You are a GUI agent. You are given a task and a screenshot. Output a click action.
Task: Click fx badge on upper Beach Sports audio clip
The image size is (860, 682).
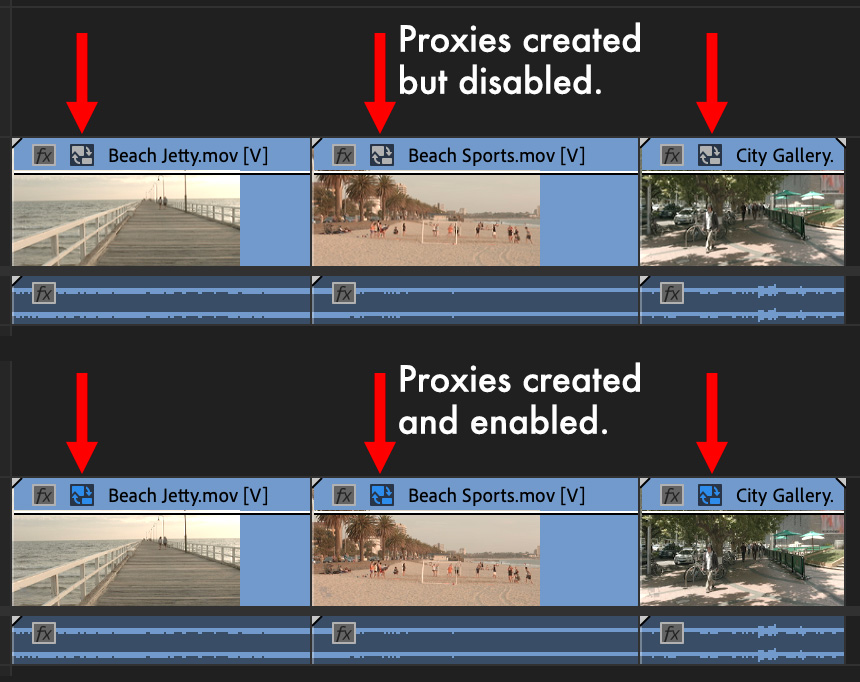[344, 293]
